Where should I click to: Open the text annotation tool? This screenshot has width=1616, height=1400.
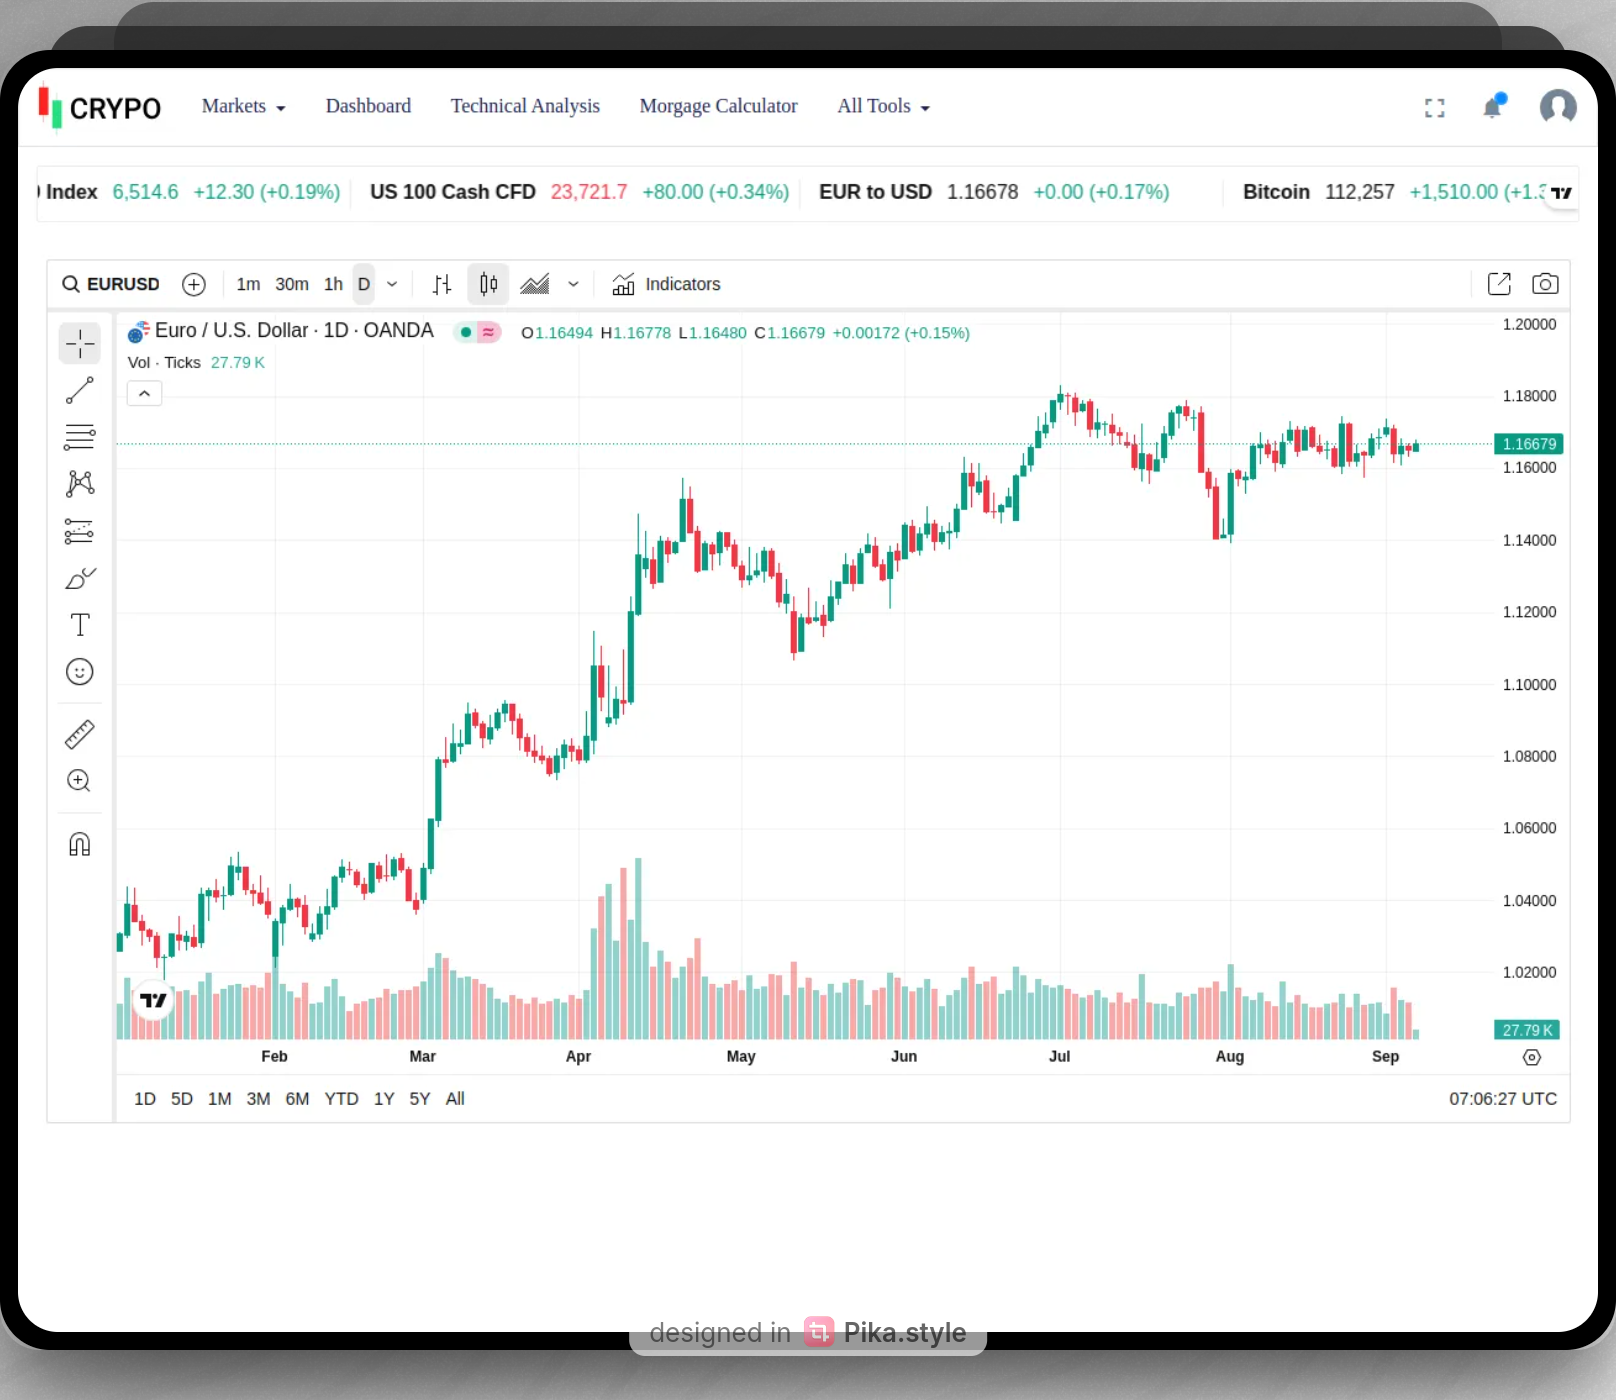point(80,625)
